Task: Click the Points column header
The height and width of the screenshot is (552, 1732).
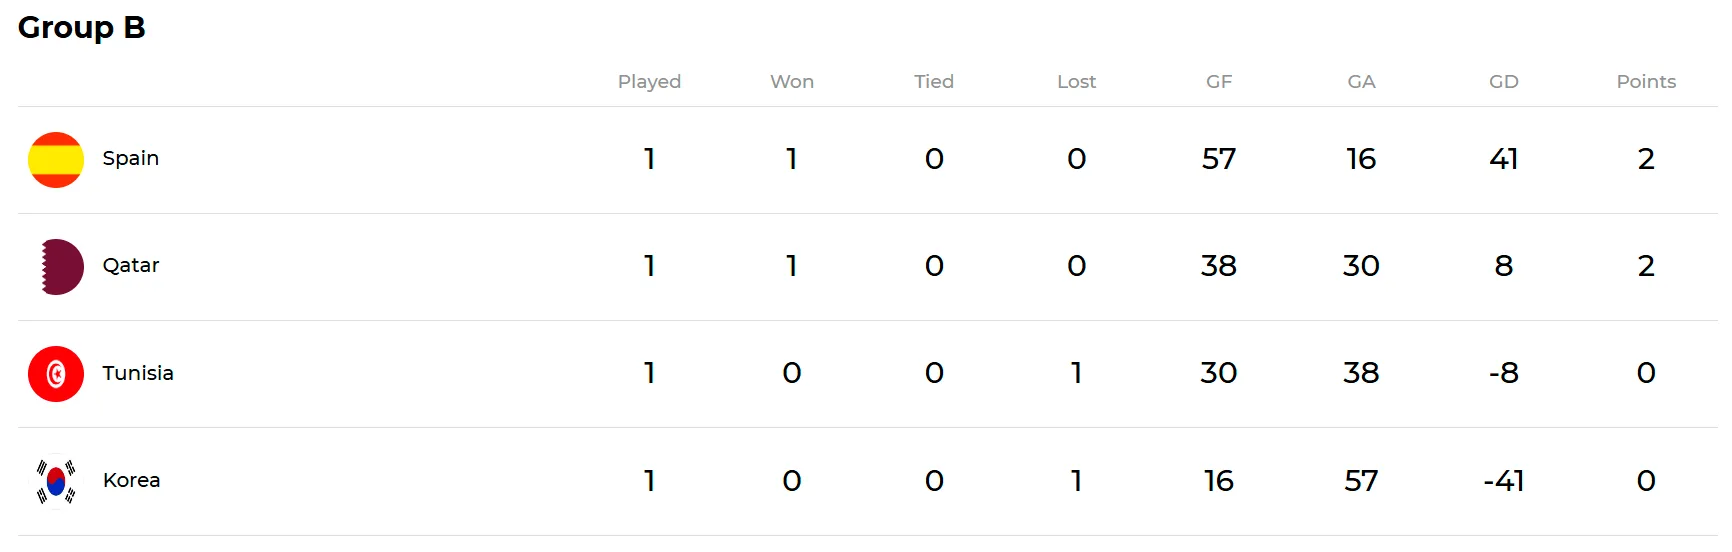Action: click(x=1645, y=81)
